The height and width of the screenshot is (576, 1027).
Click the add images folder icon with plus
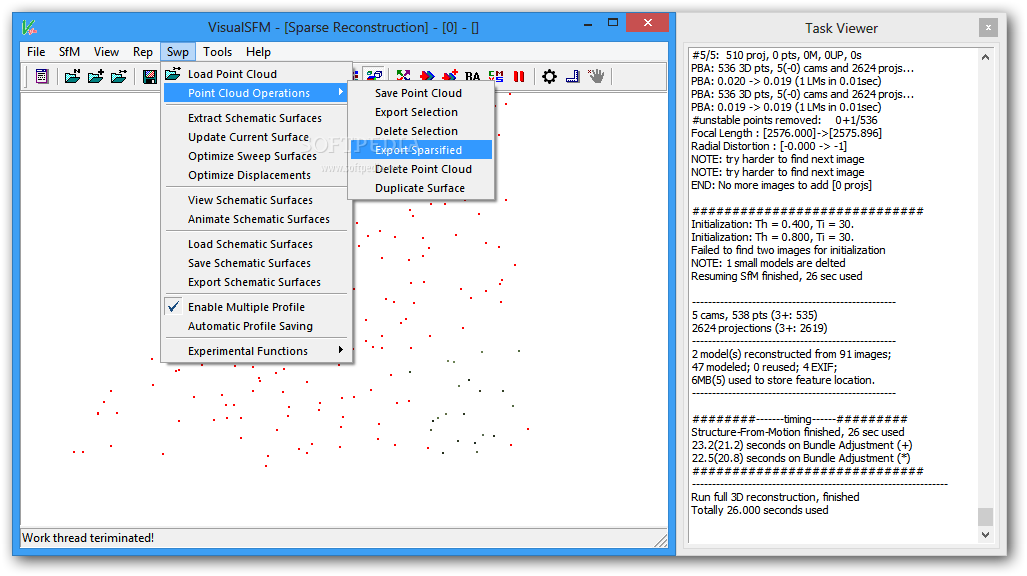coord(96,76)
